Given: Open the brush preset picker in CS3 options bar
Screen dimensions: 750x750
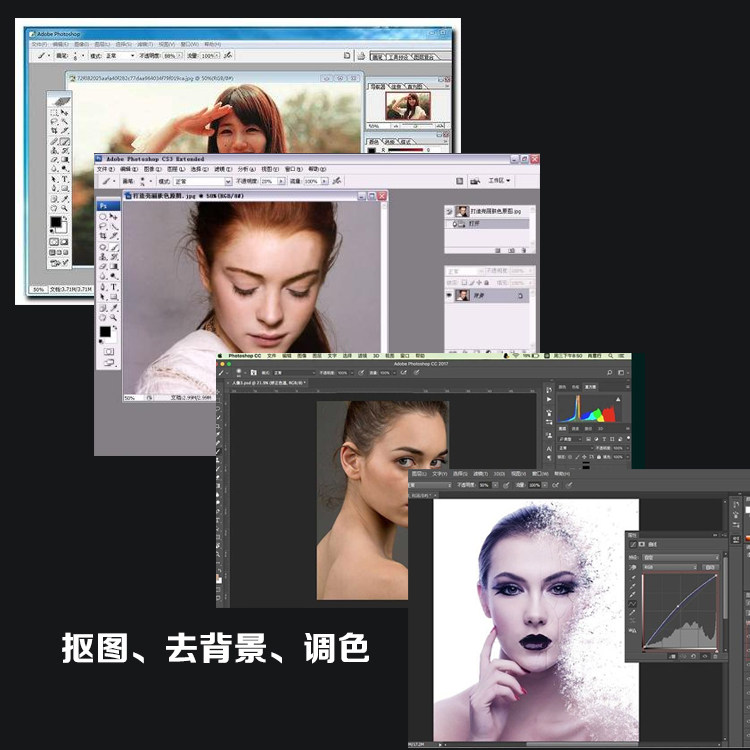Looking at the screenshot, I should pyautogui.click(x=145, y=181).
